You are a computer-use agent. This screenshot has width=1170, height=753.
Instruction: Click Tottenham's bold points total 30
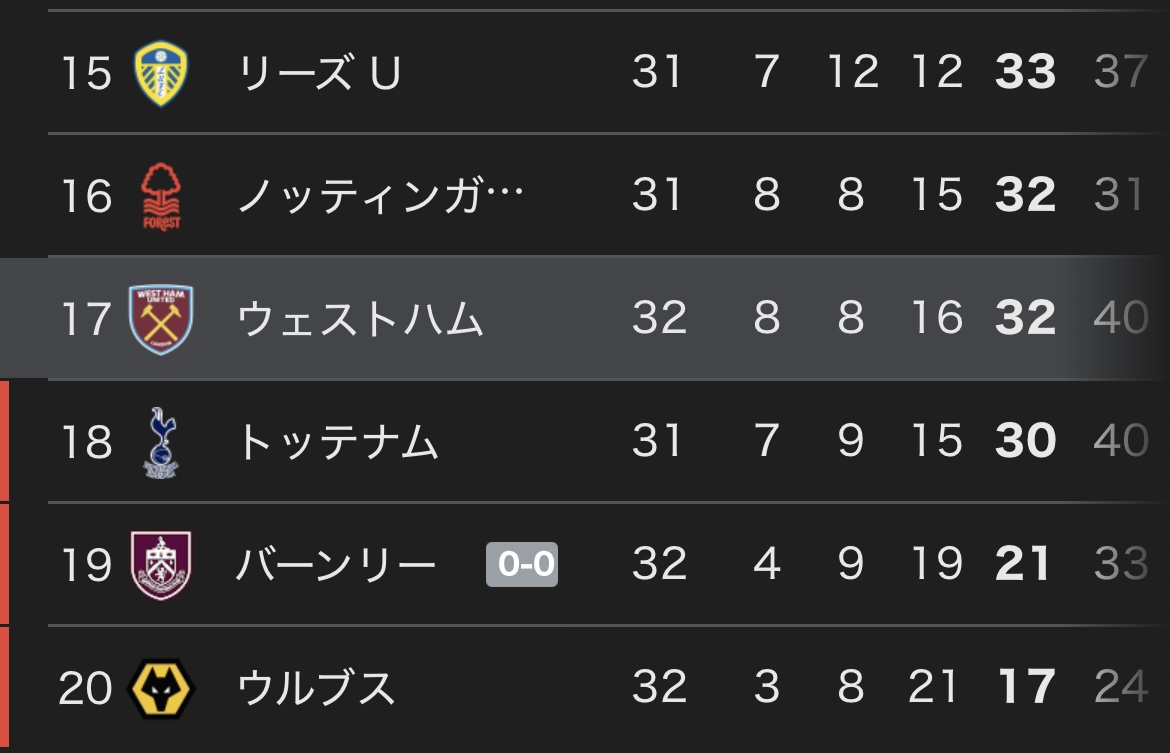pyautogui.click(x=1026, y=442)
